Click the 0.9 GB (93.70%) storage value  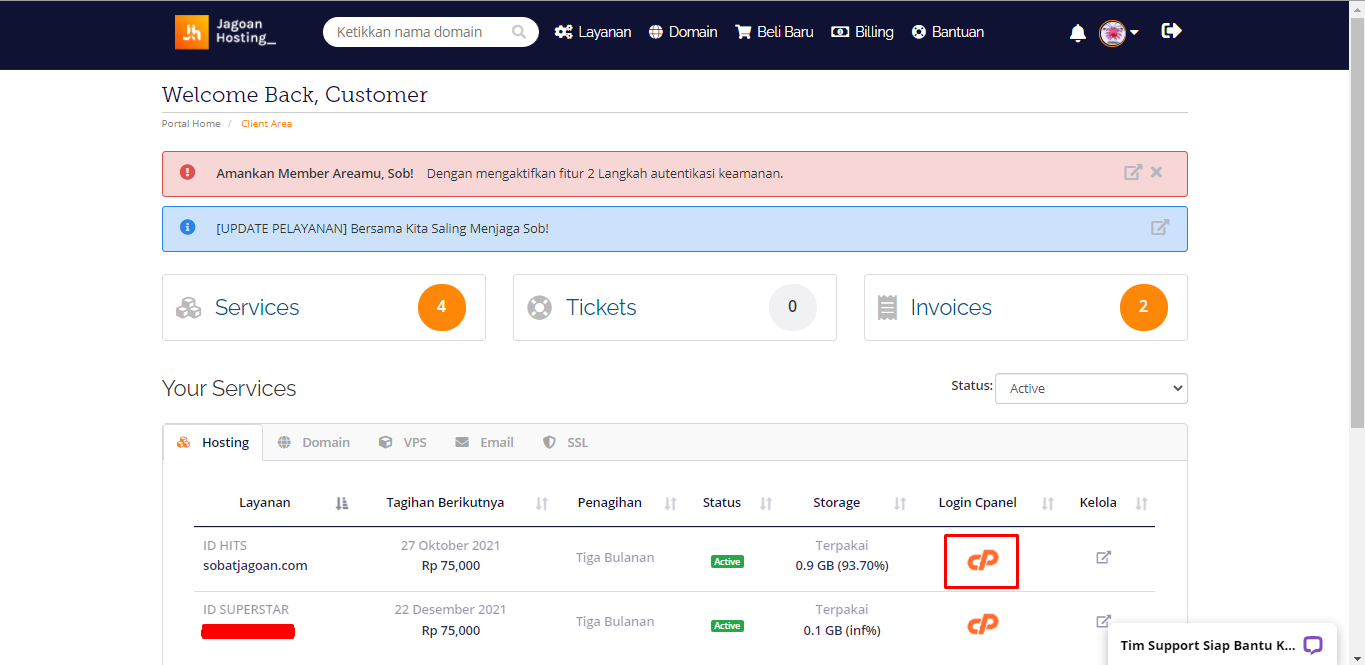842,565
